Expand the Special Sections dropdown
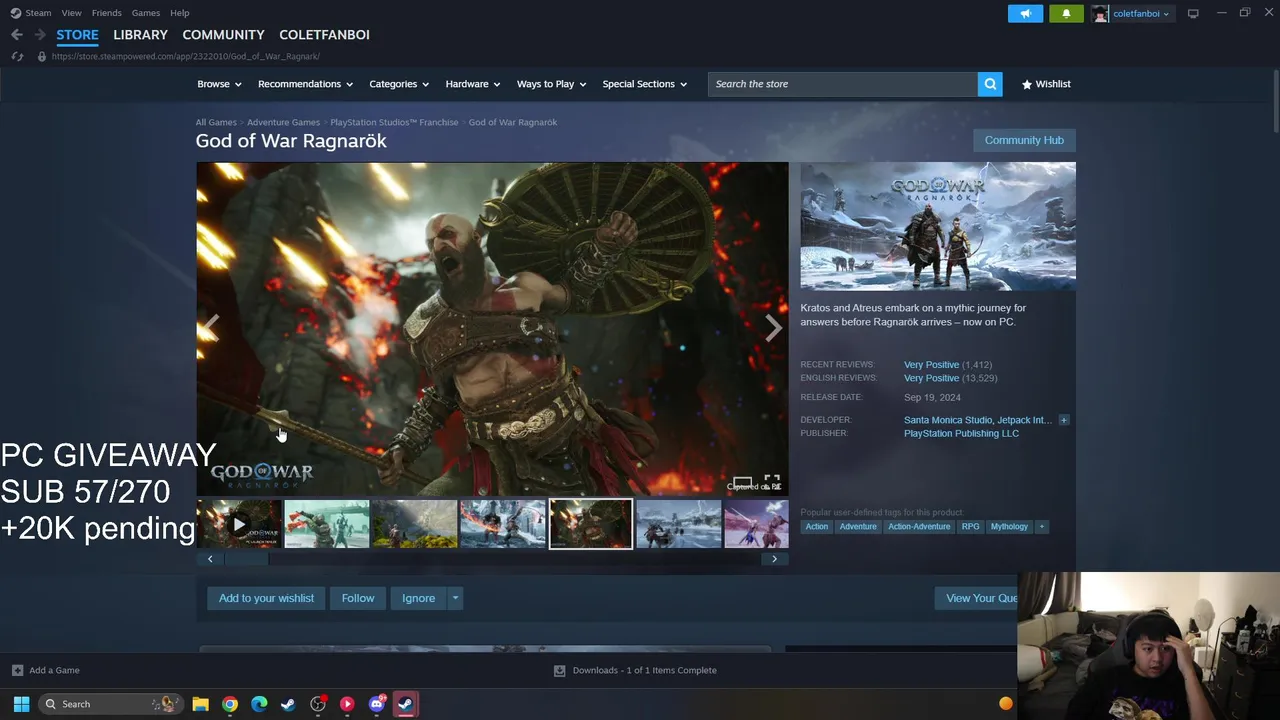Screen dimensions: 1280x720 tap(645, 84)
